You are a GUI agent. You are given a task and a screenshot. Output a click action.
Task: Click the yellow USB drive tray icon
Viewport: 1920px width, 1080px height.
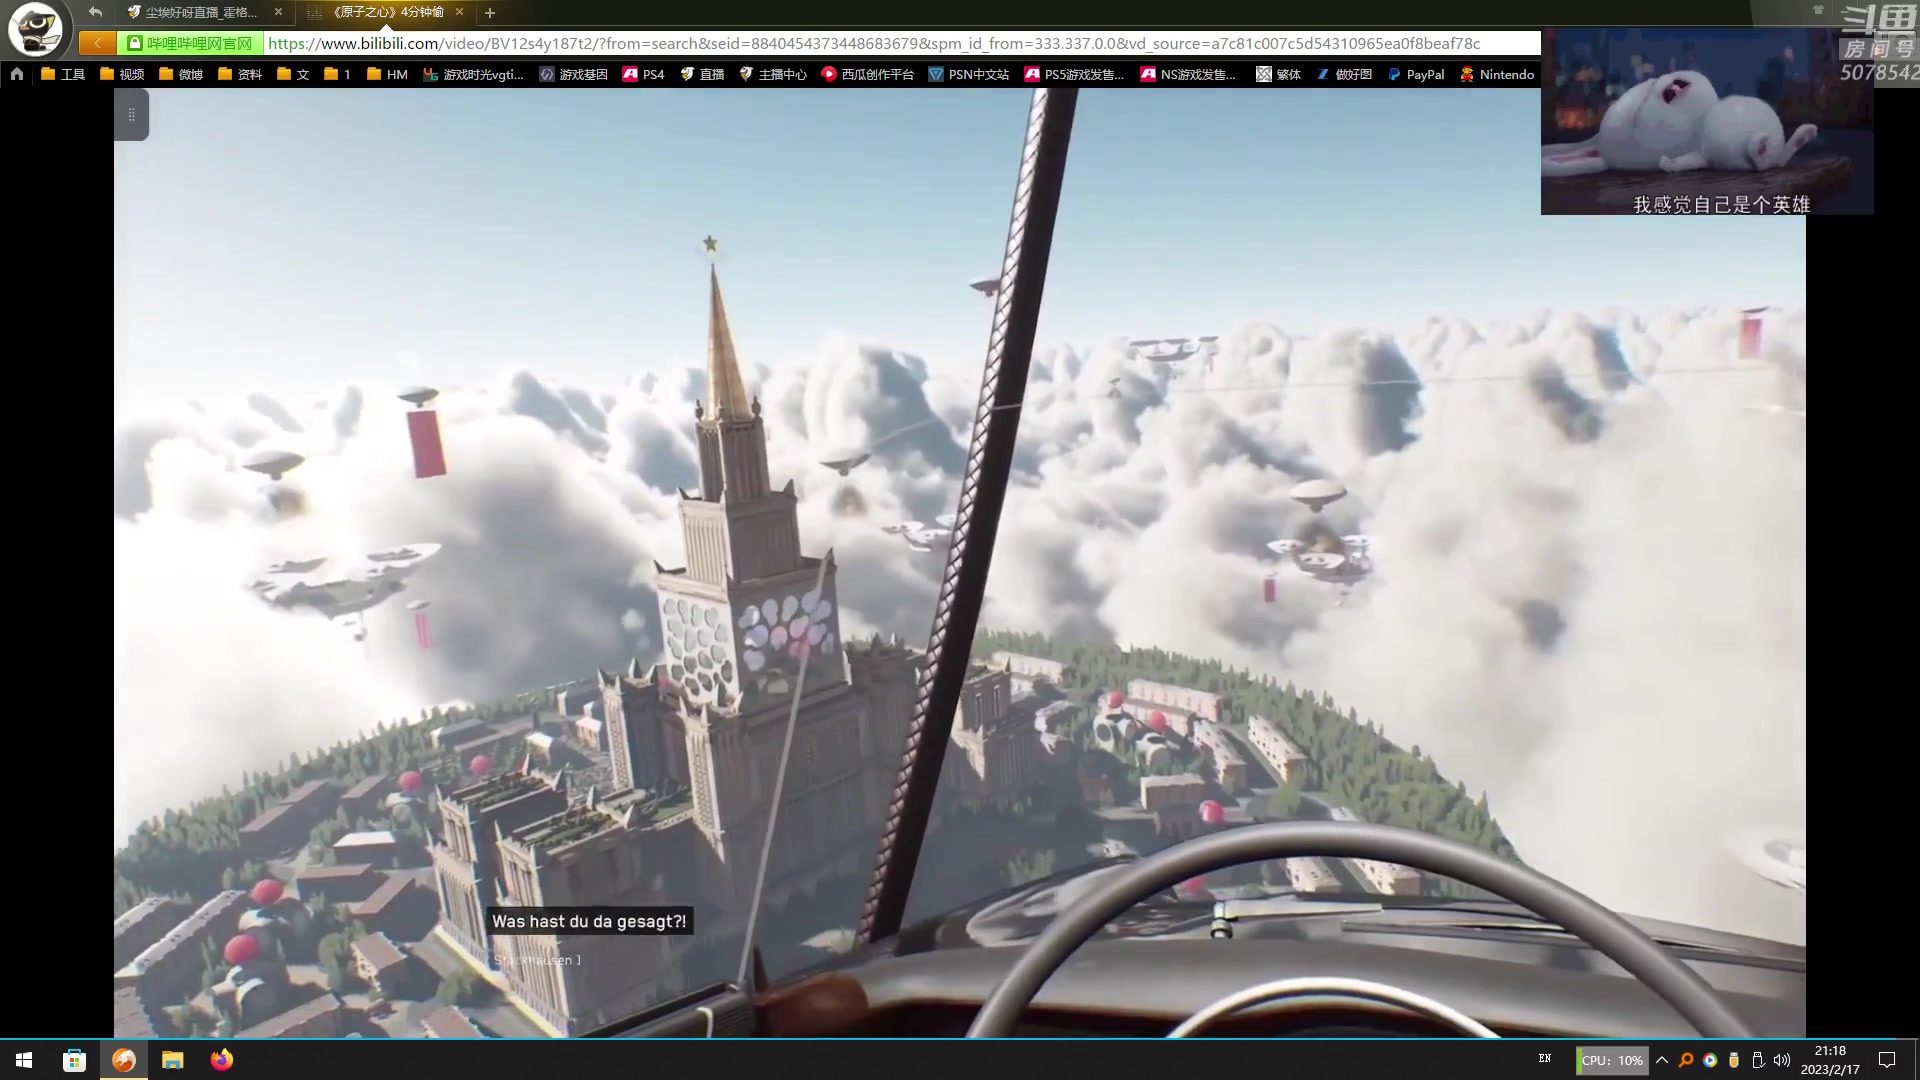(1734, 1060)
